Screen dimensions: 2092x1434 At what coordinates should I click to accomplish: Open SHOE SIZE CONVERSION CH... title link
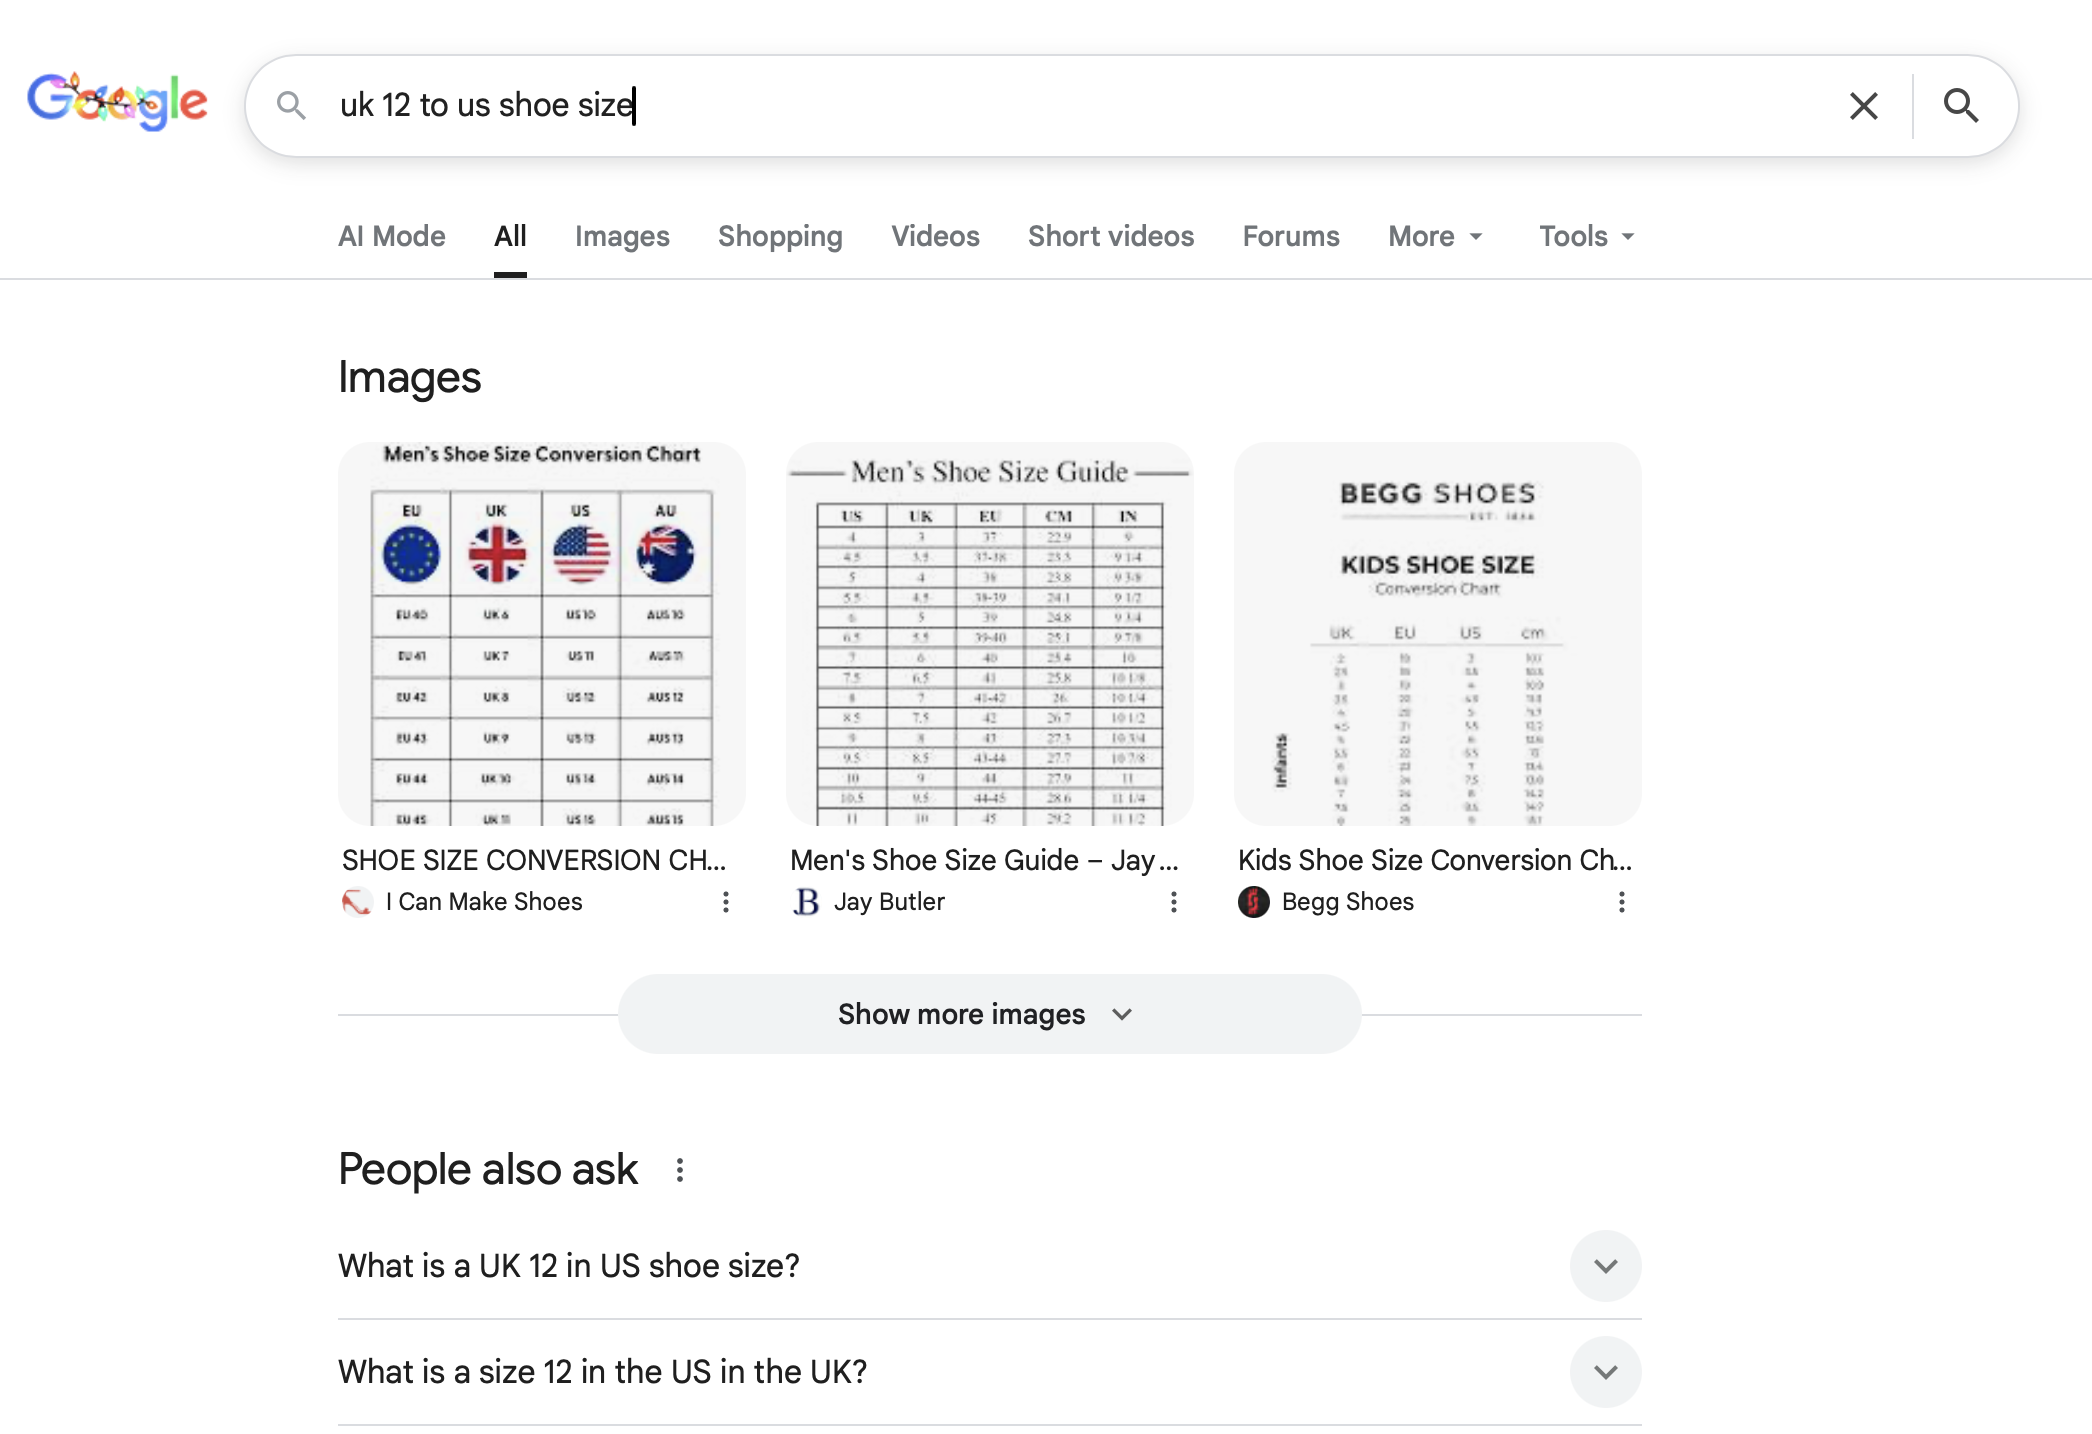534,860
